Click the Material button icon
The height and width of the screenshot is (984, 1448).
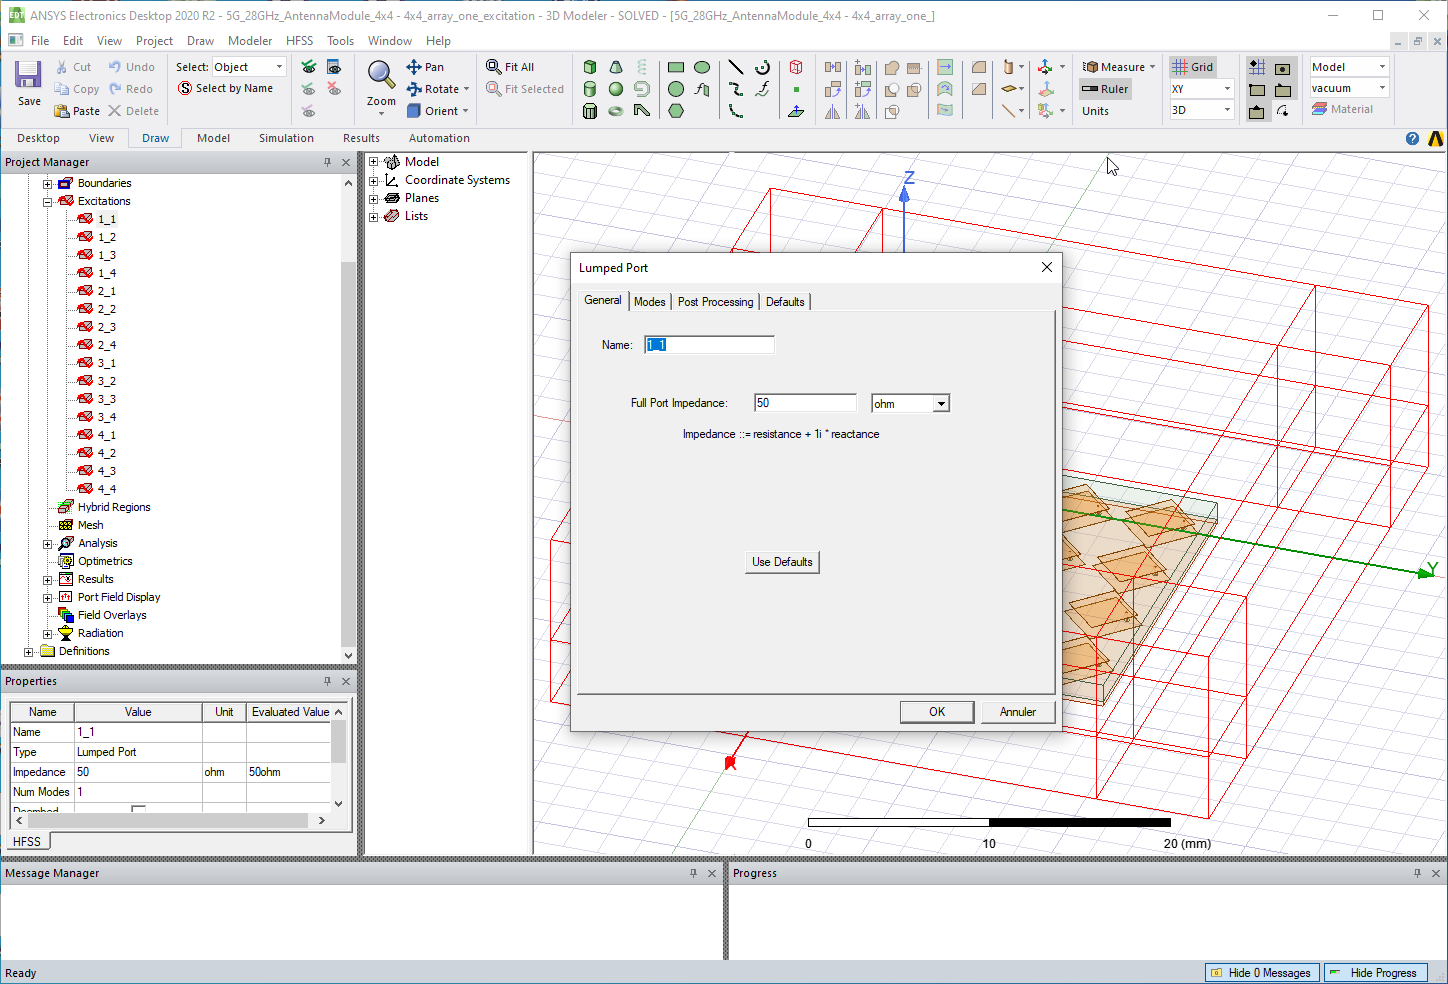(x=1319, y=110)
